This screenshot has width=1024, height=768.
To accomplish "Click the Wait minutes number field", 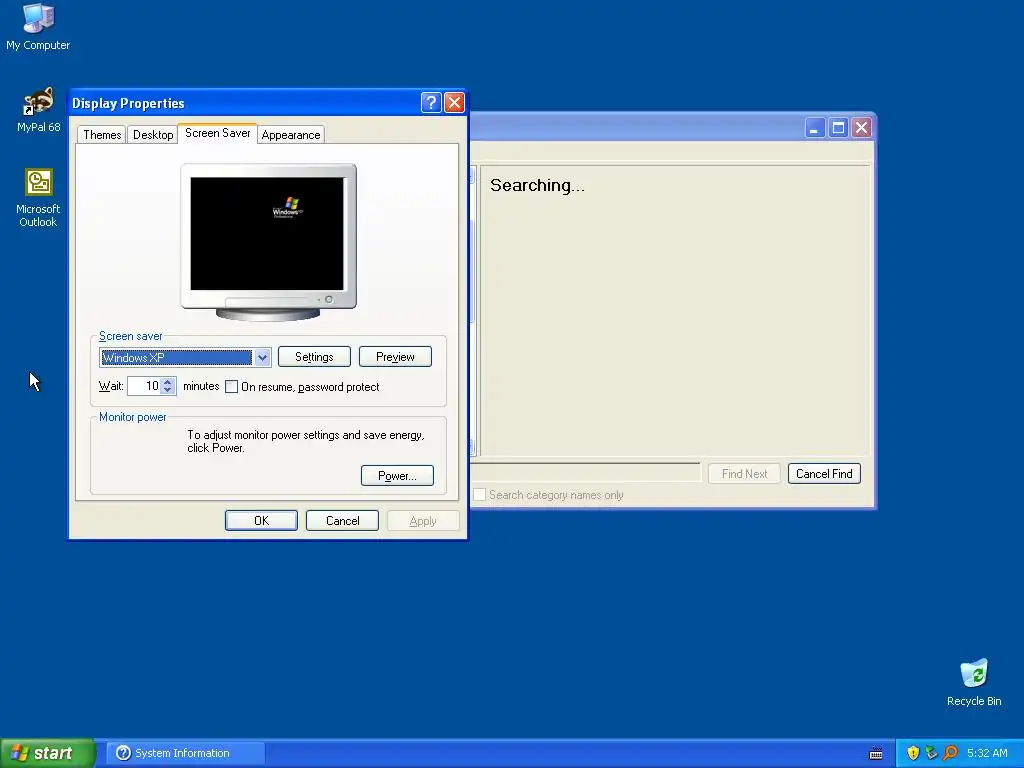I will 144,386.
